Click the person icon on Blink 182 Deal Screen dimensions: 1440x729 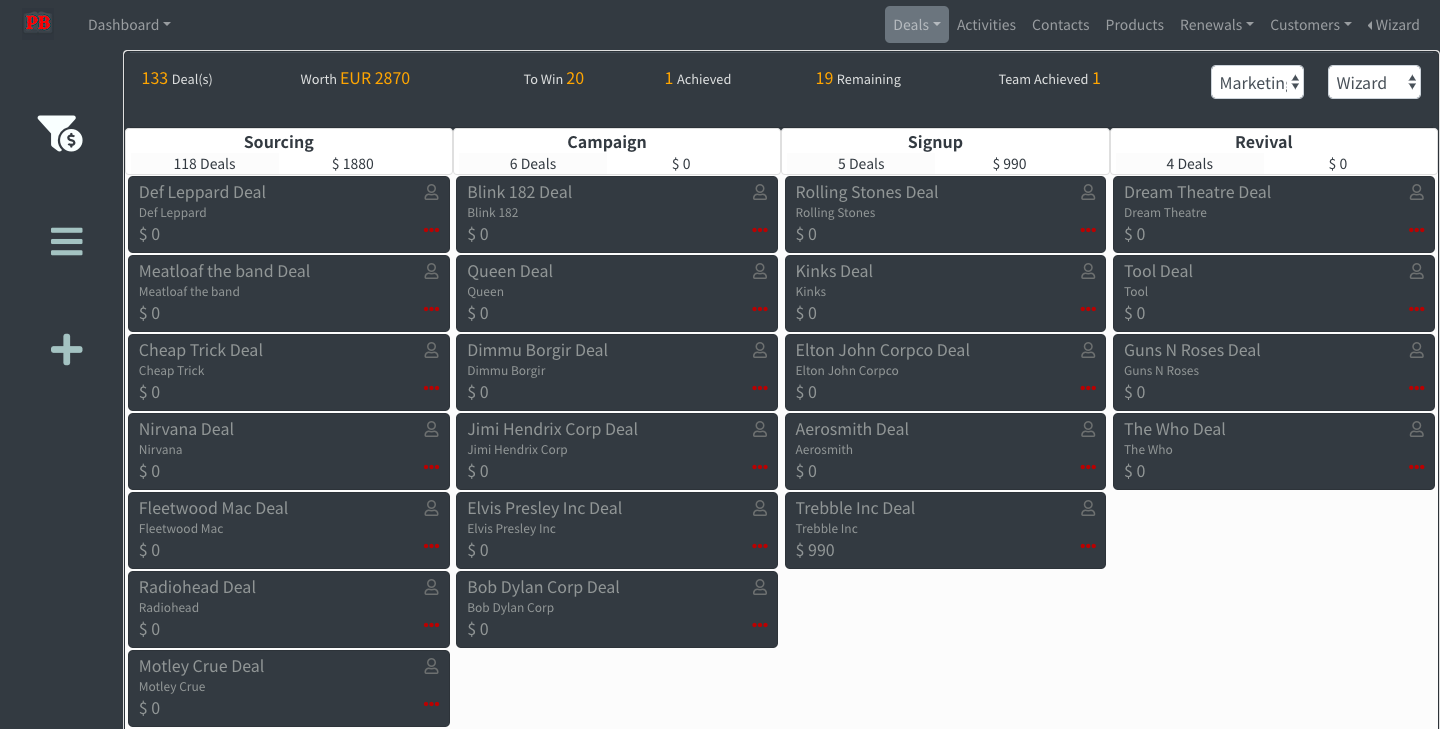point(760,192)
